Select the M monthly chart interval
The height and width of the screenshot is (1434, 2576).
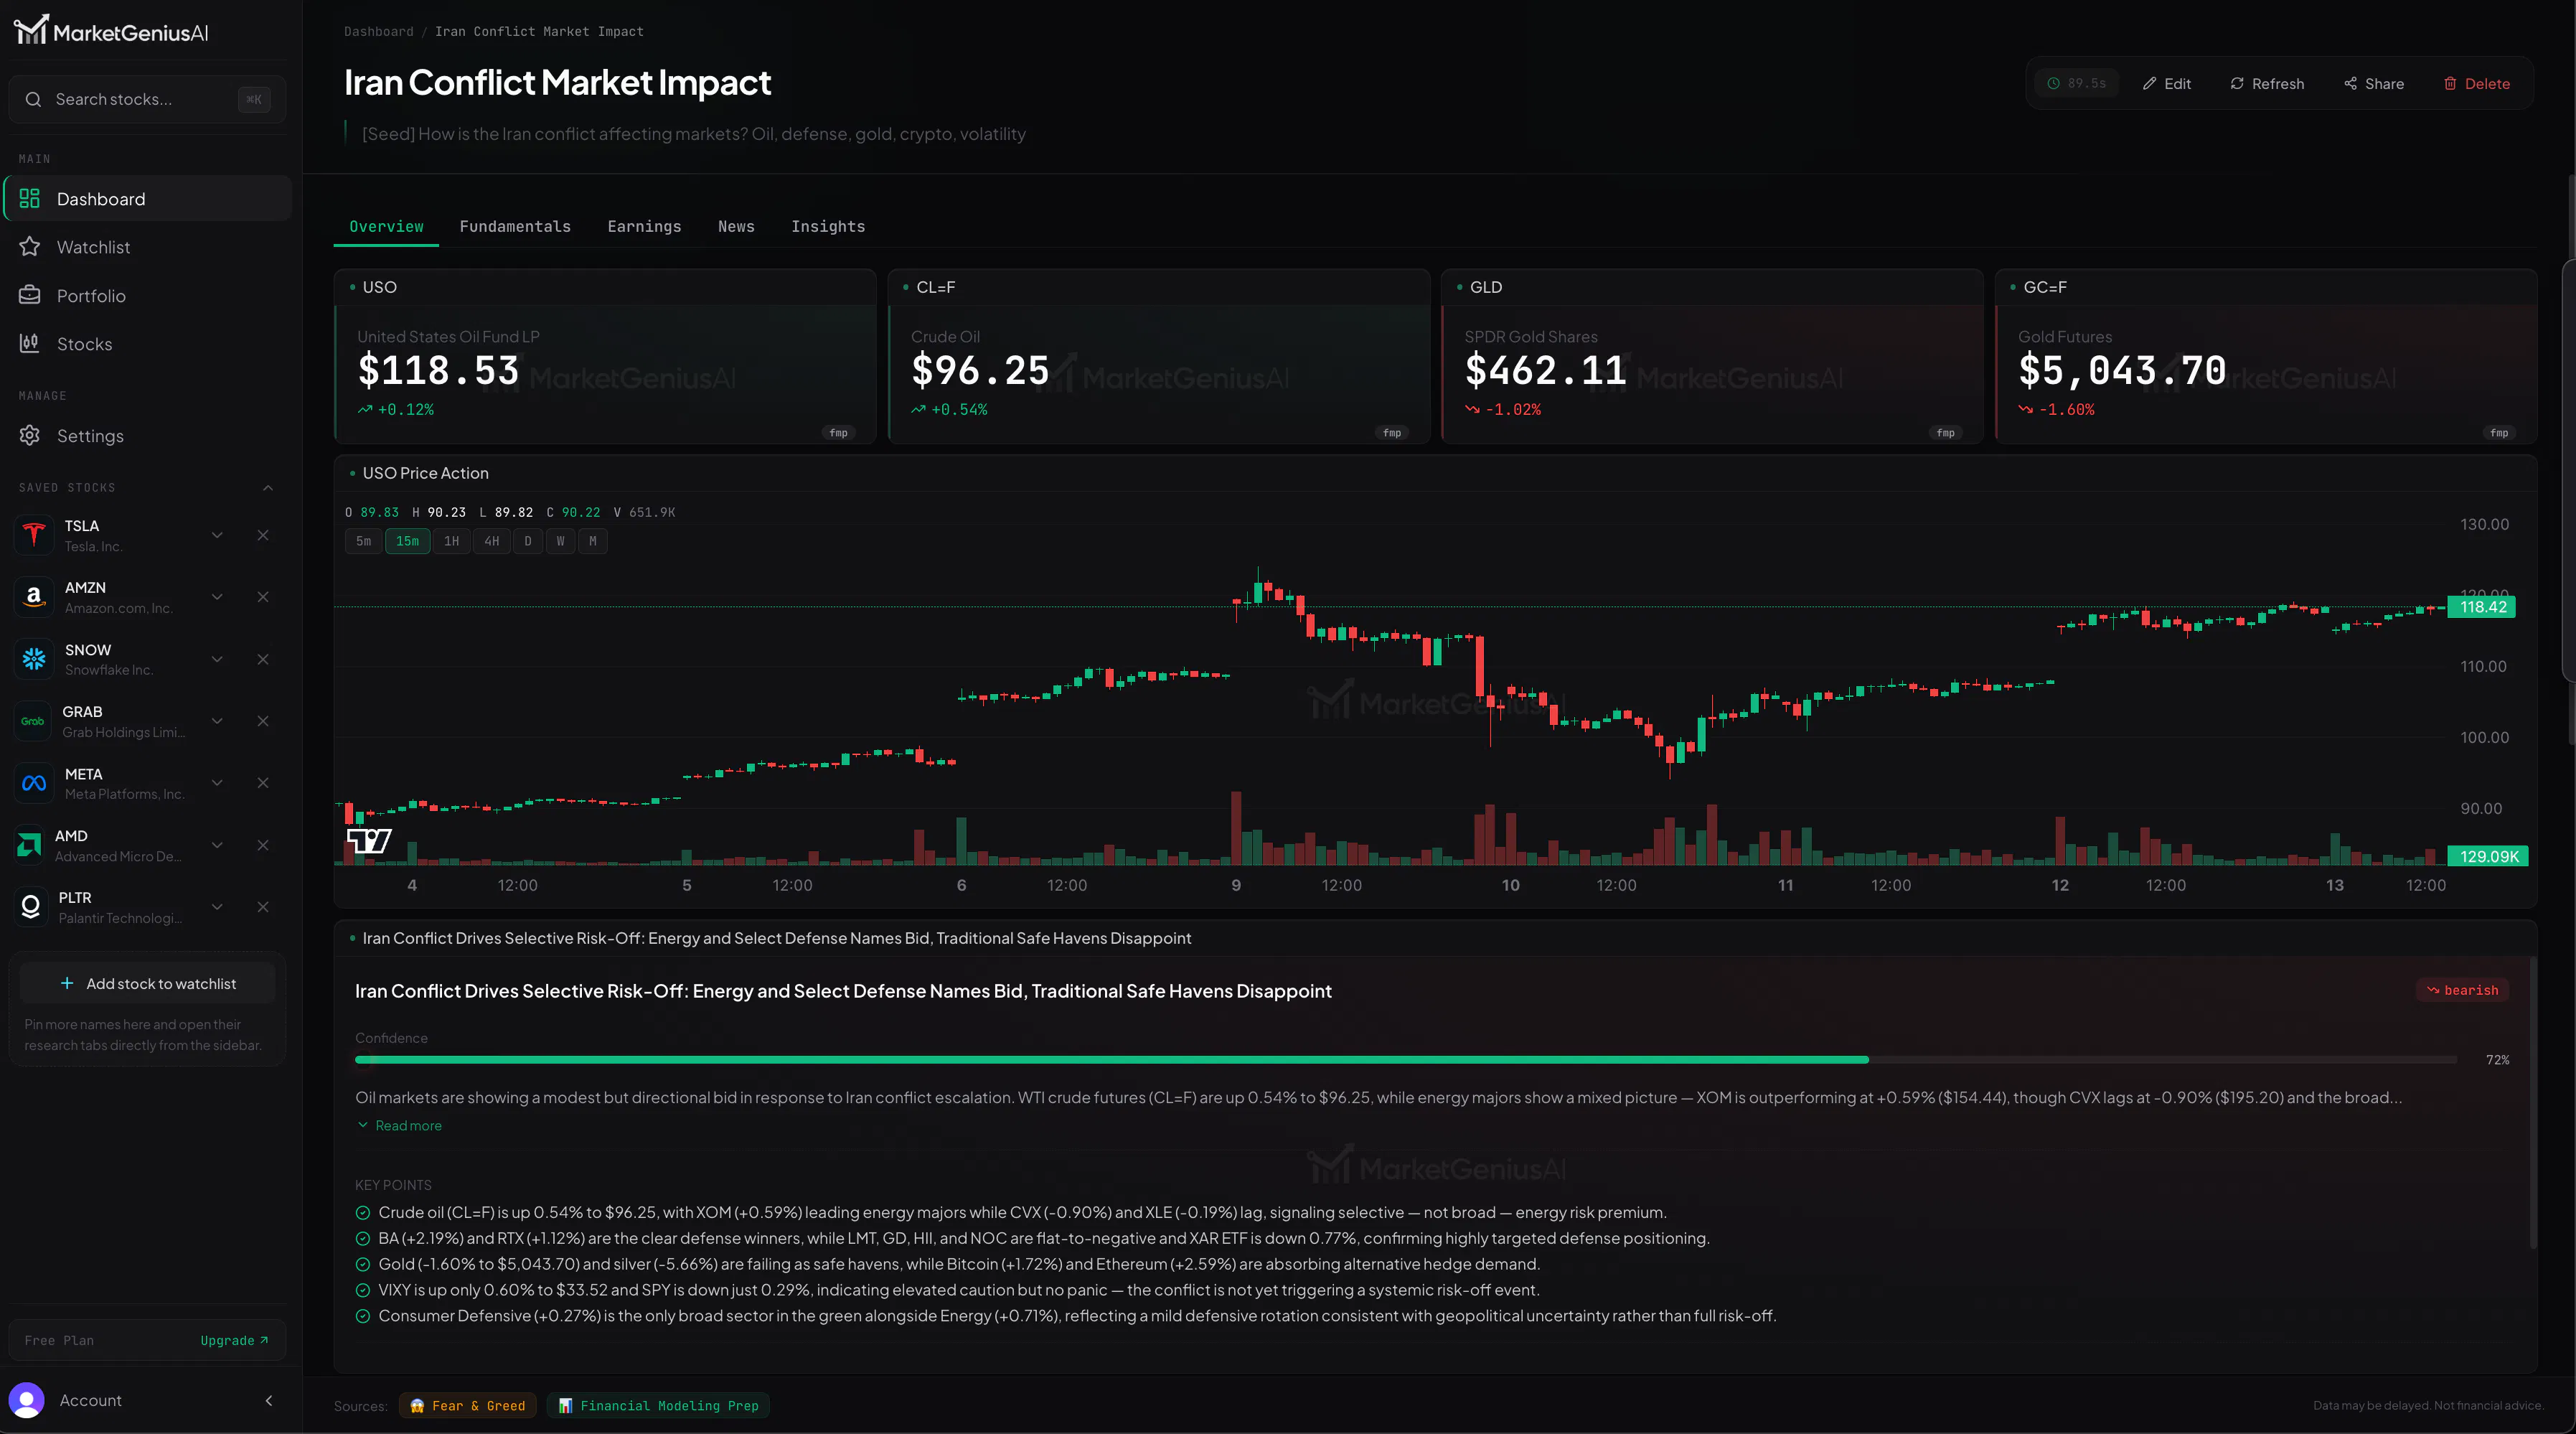point(593,541)
